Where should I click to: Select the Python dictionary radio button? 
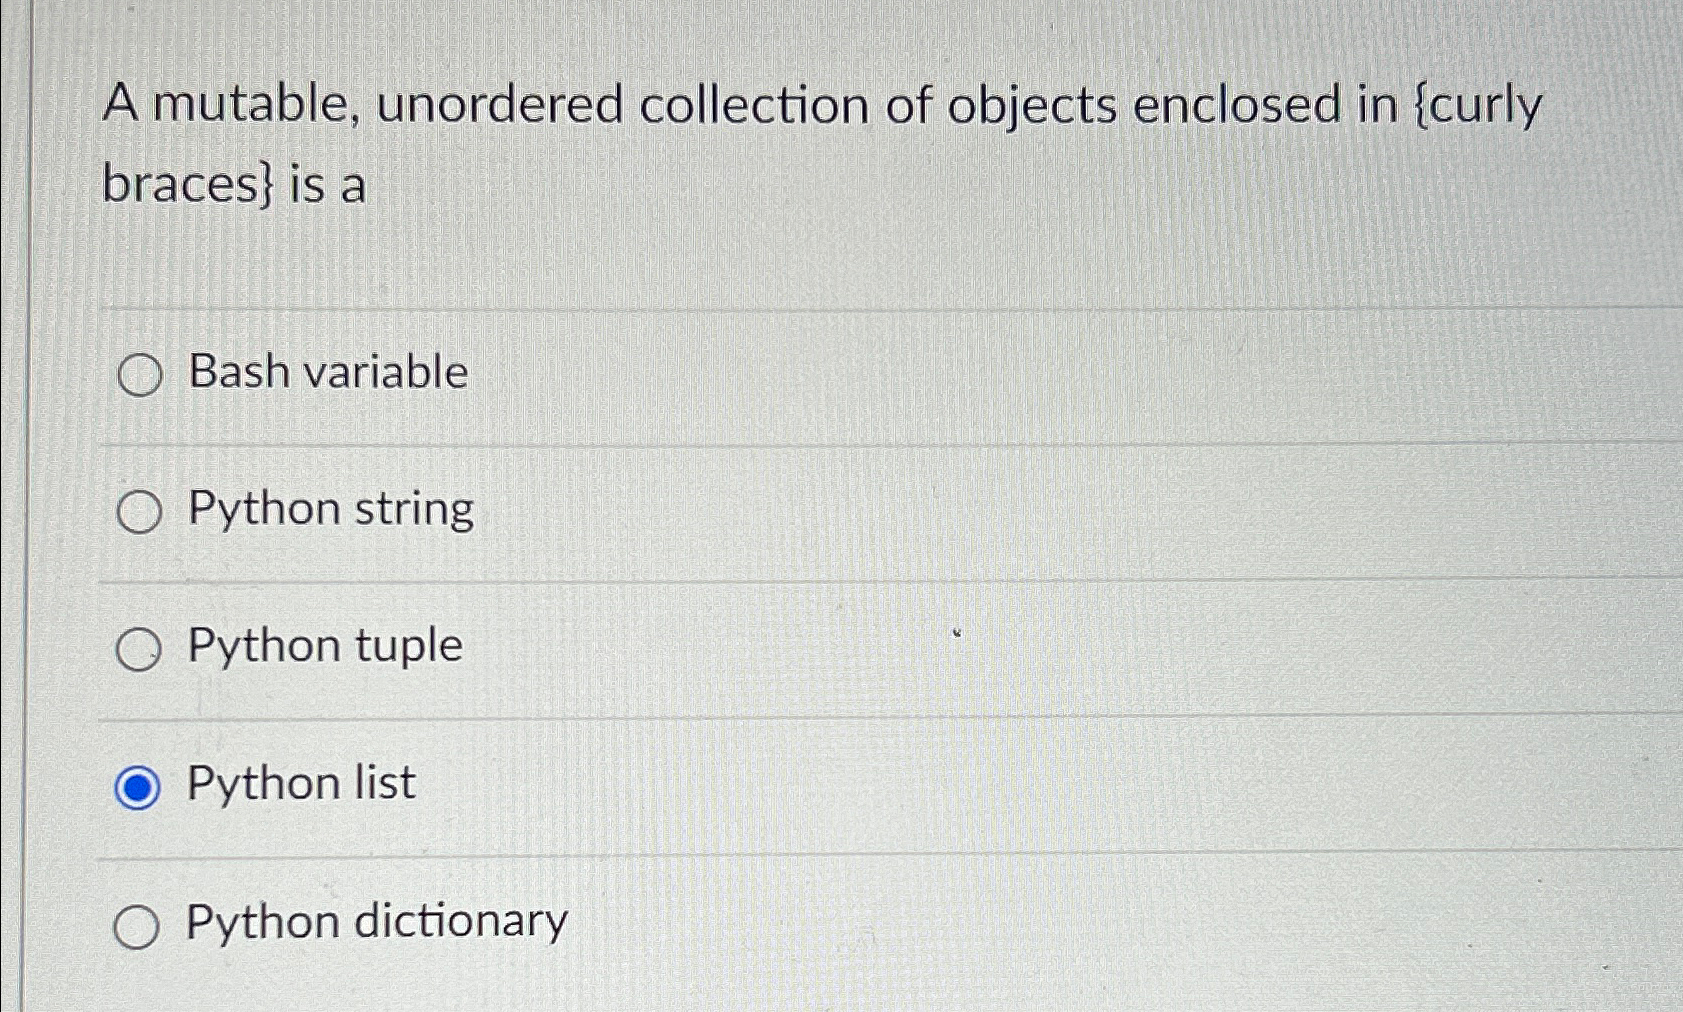coord(139,924)
